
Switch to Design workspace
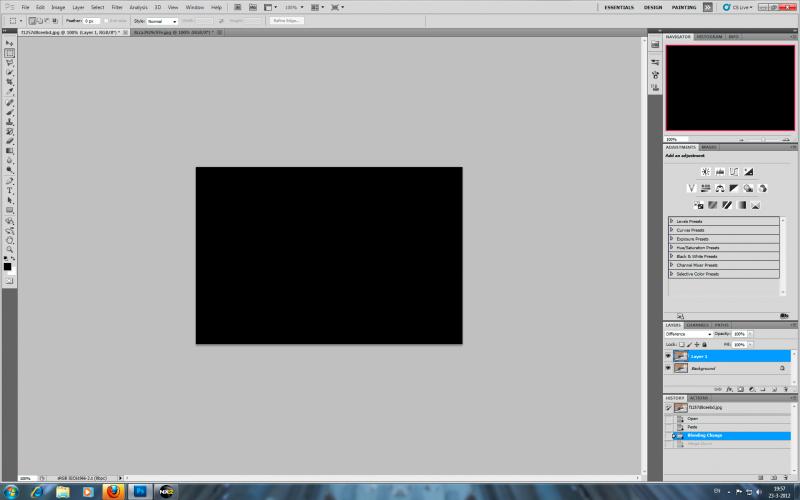[653, 8]
